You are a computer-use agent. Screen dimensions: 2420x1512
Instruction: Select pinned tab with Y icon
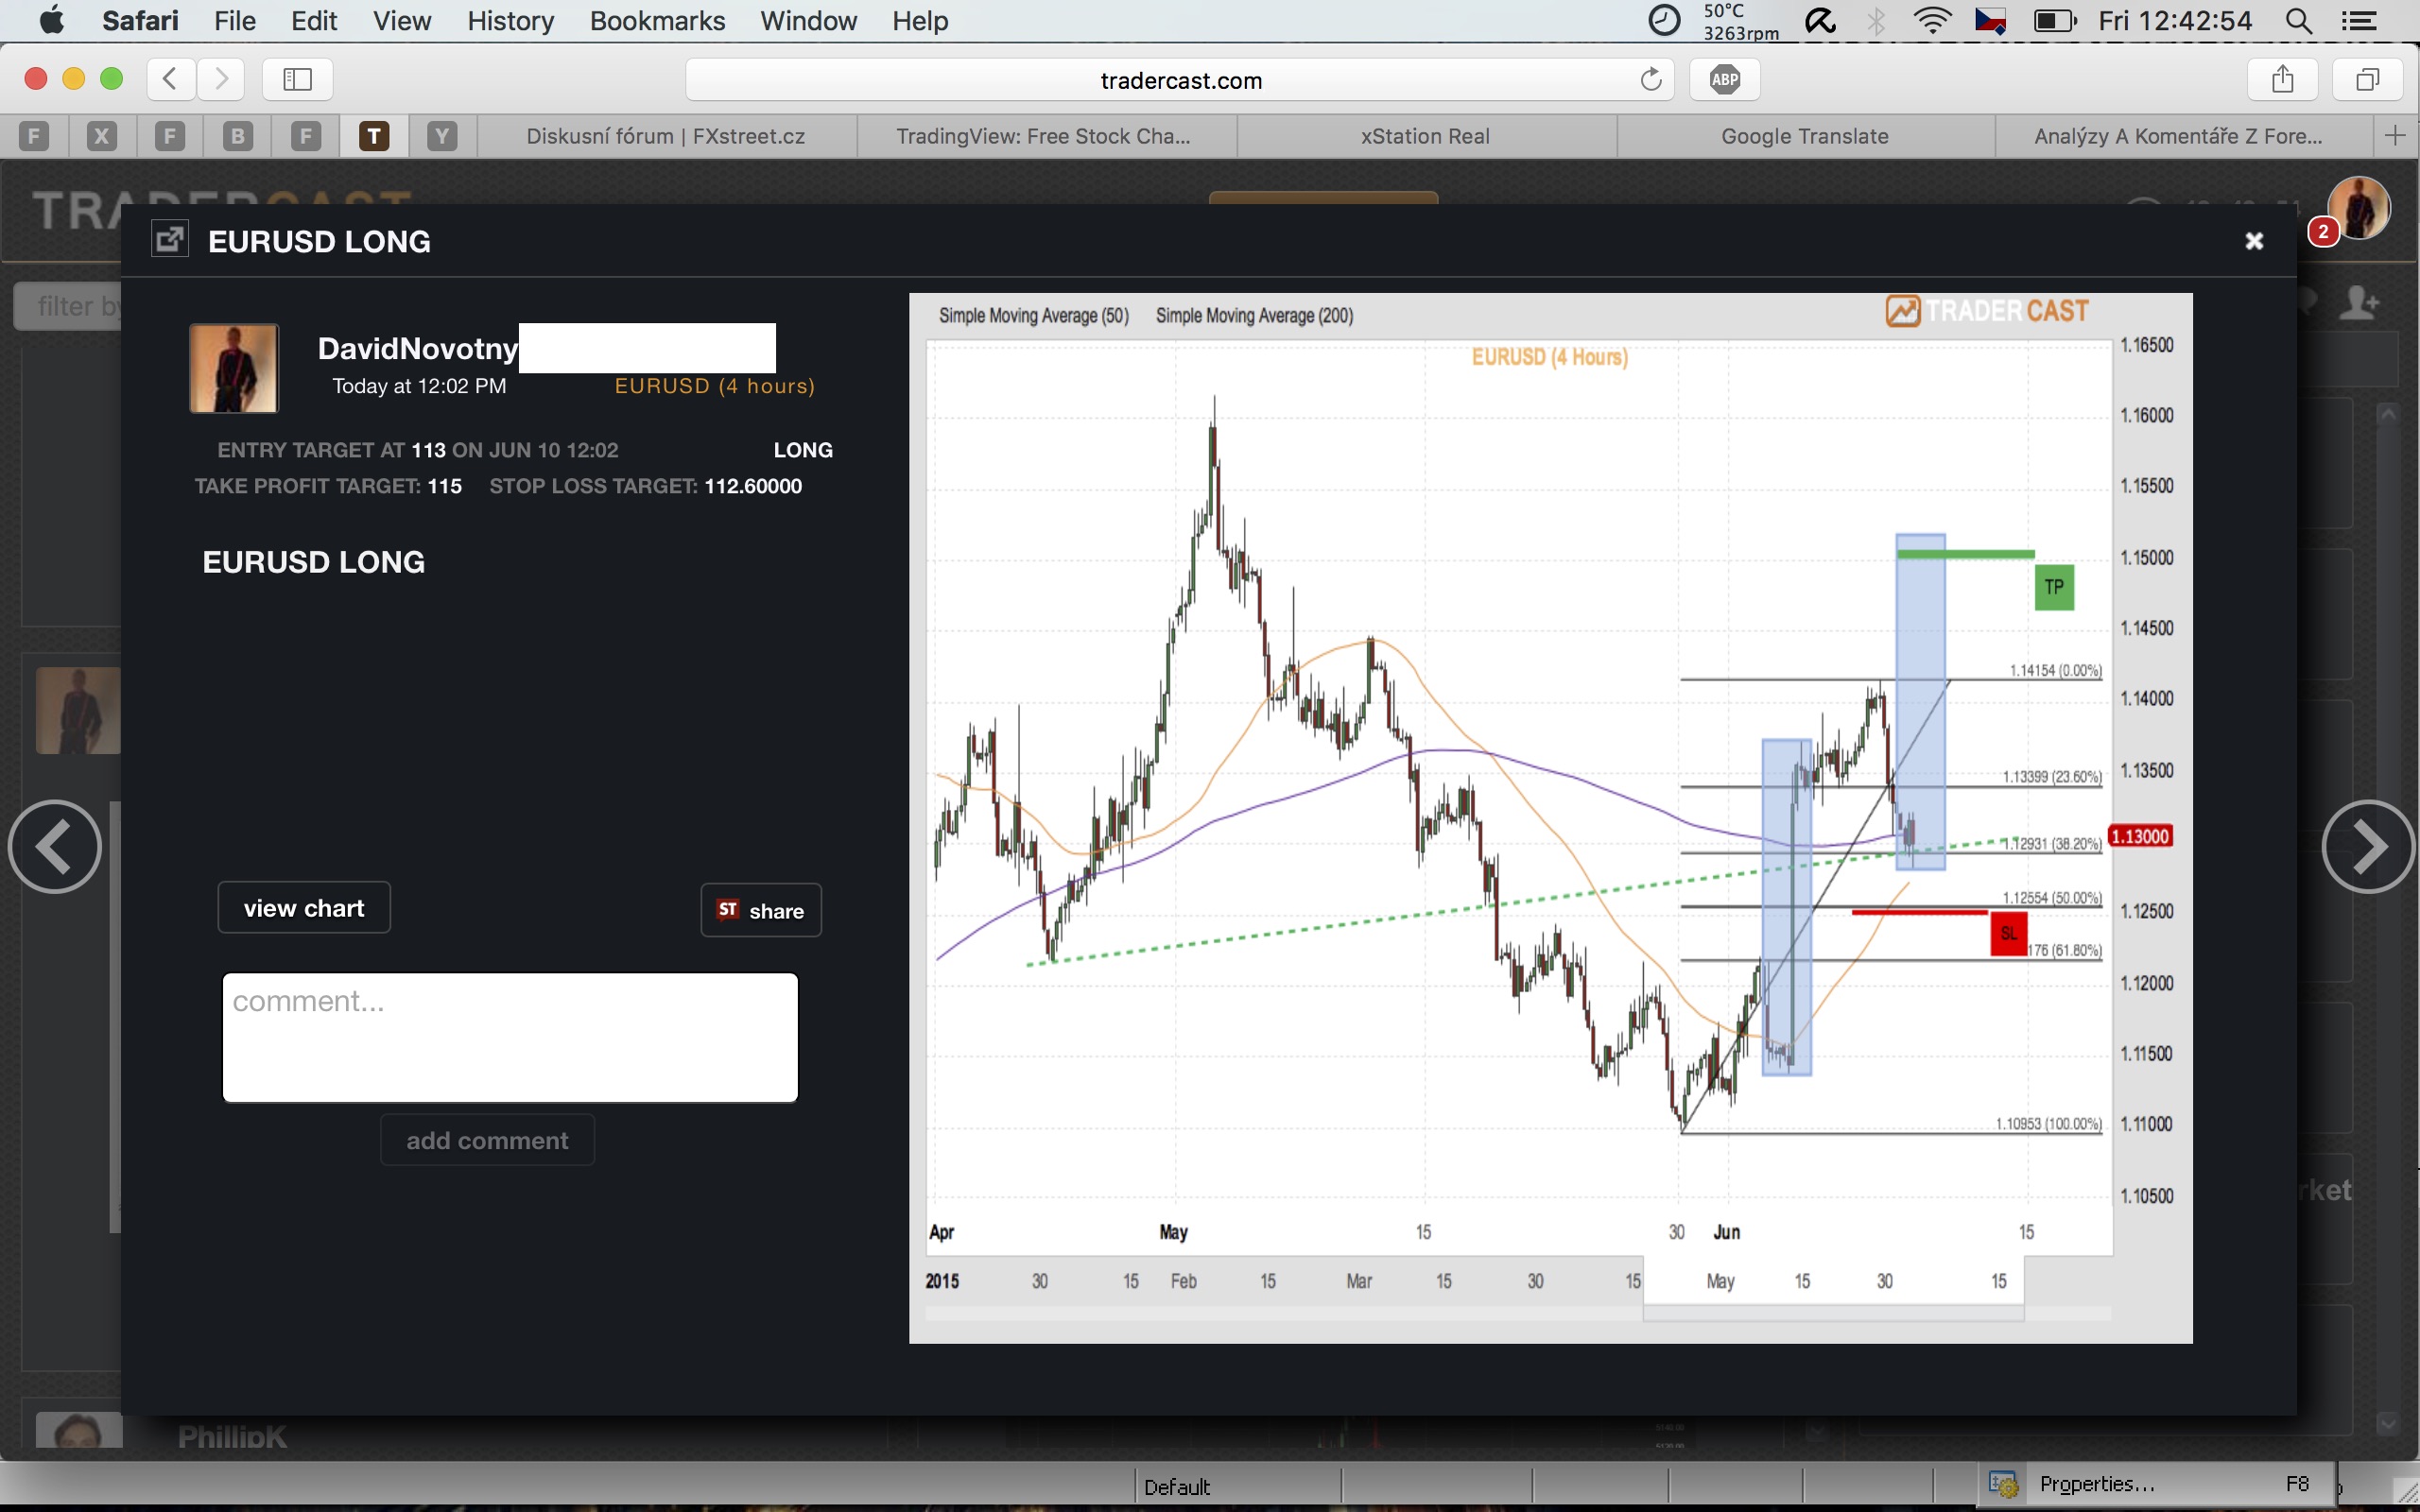pyautogui.click(x=442, y=136)
